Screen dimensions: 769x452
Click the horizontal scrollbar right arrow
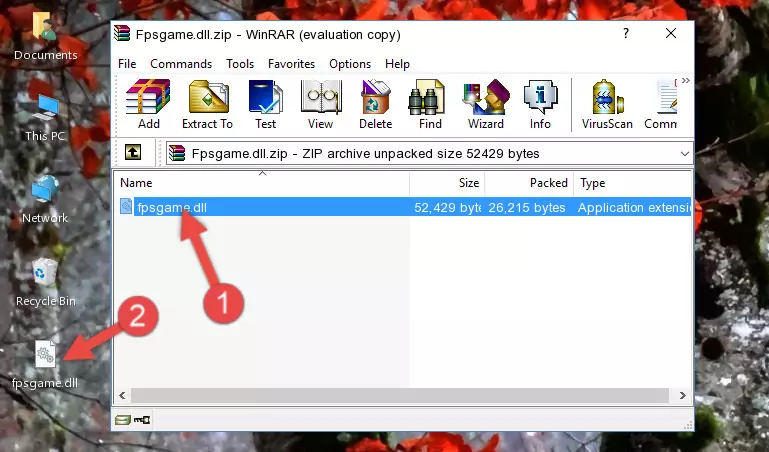pos(682,395)
